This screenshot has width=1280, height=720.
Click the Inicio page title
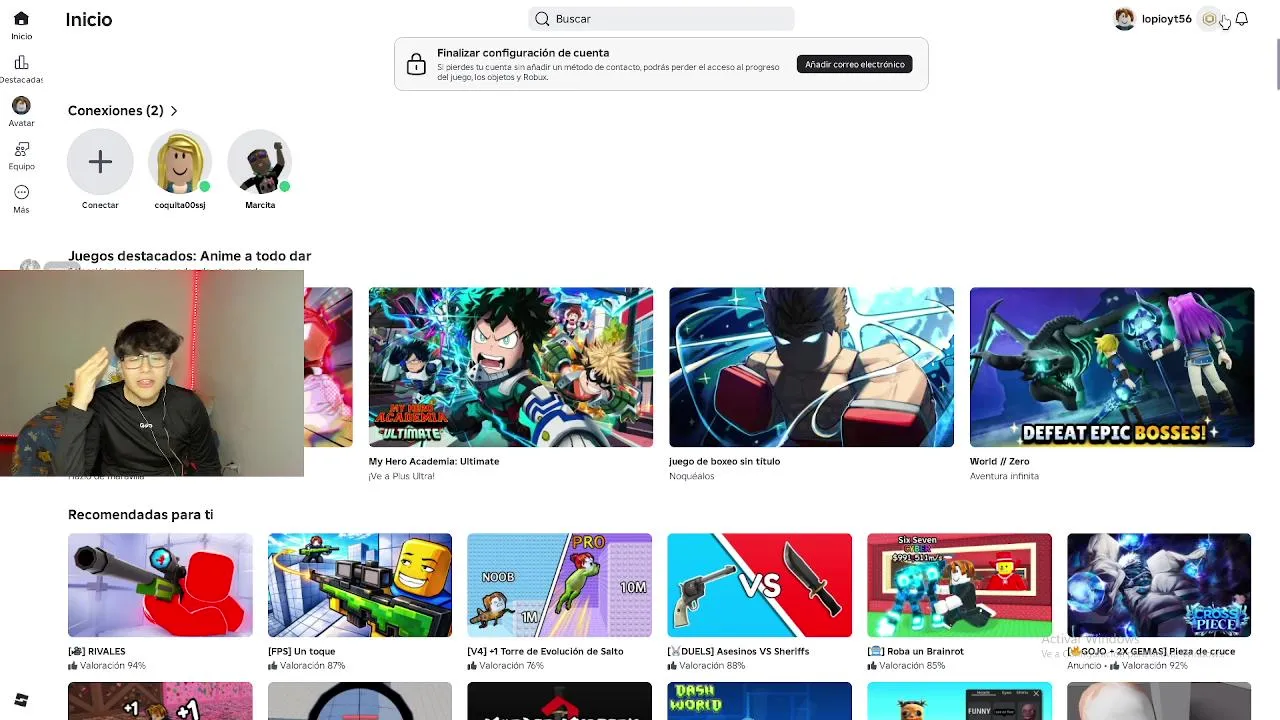click(x=89, y=19)
